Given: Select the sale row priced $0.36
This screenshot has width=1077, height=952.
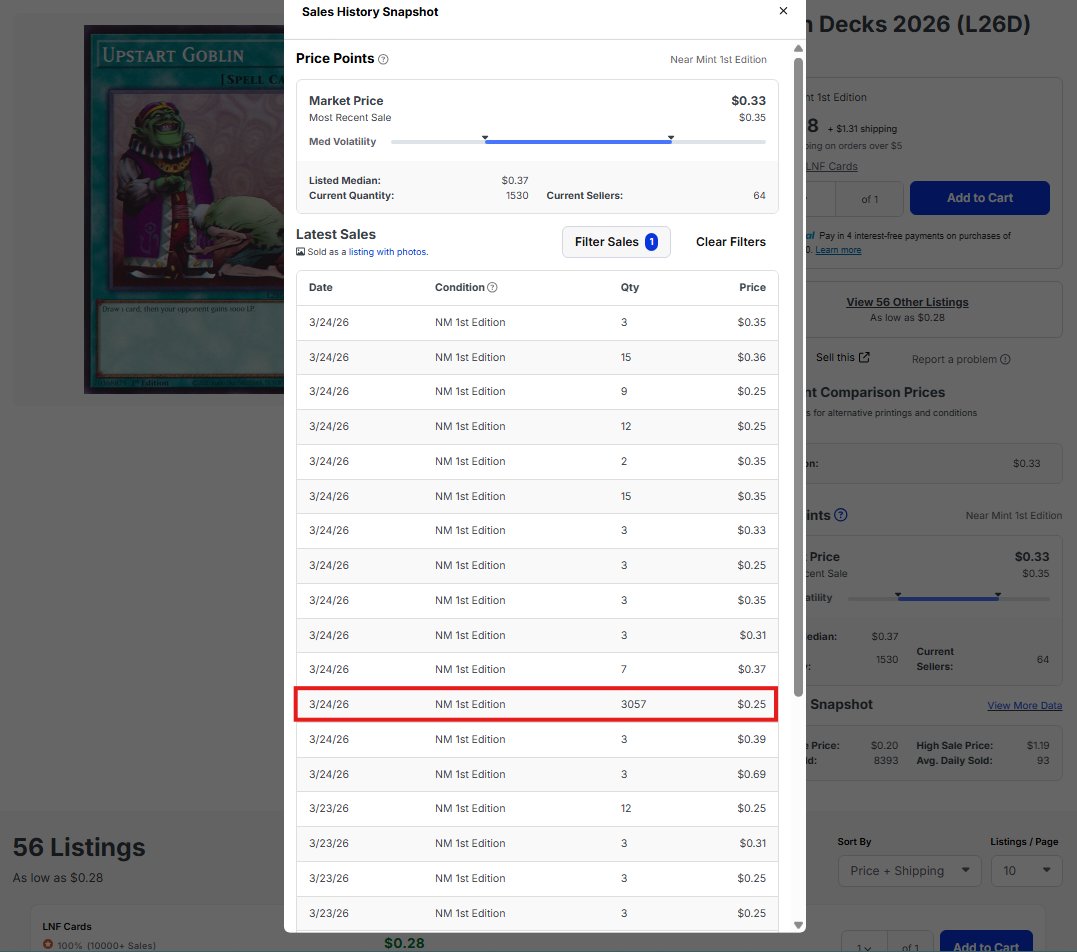Looking at the screenshot, I should 536,357.
